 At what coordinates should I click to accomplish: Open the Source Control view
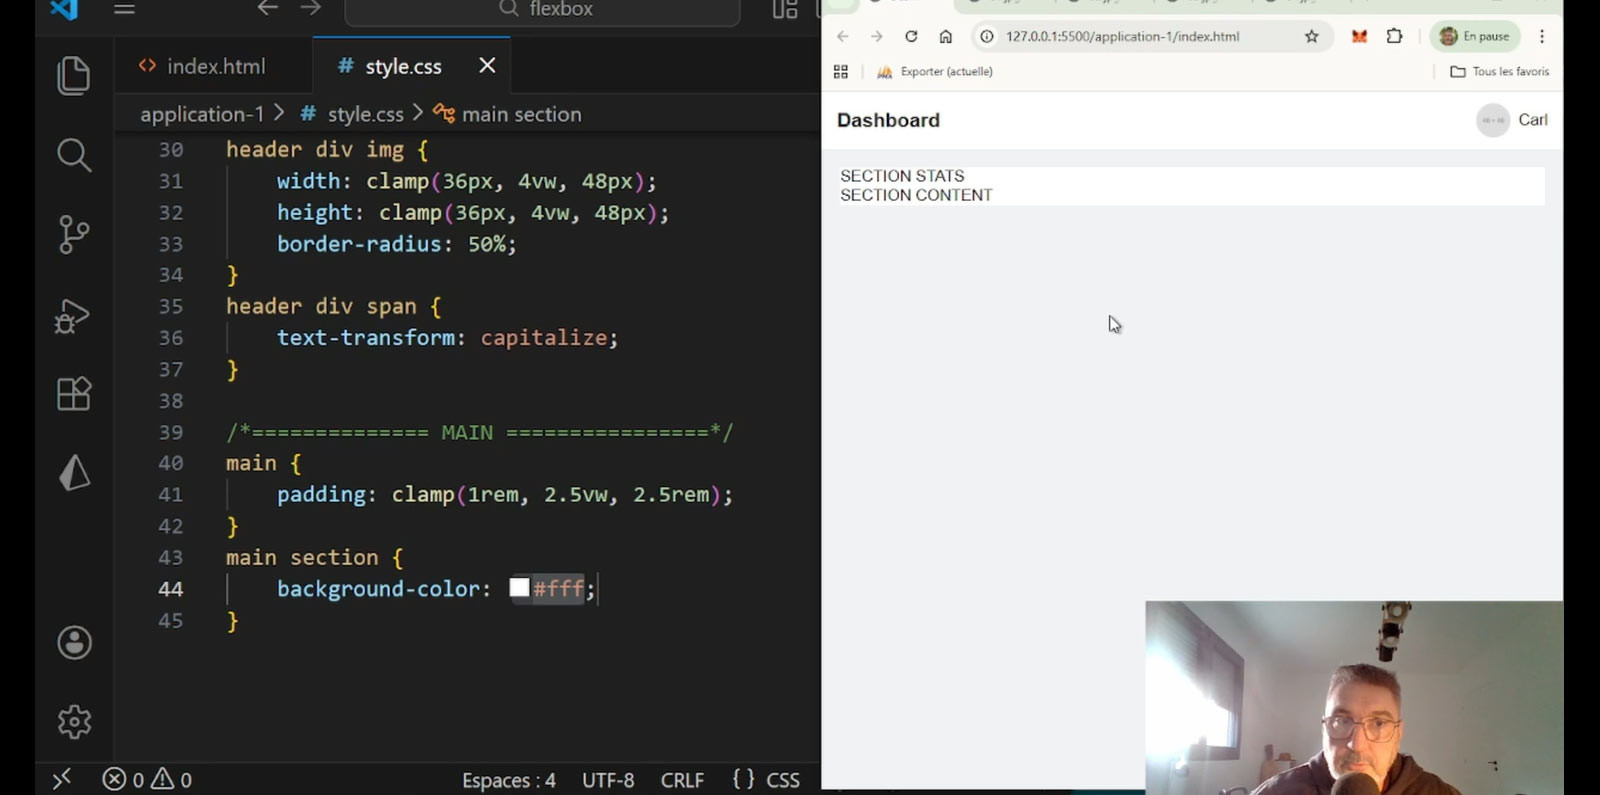73,235
